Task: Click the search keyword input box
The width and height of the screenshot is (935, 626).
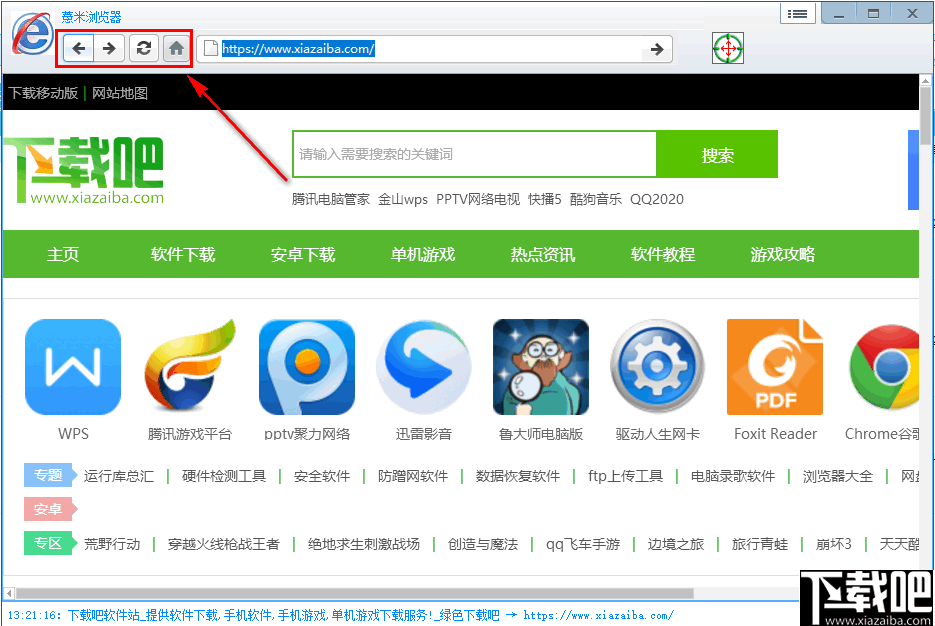Action: pyautogui.click(x=474, y=154)
